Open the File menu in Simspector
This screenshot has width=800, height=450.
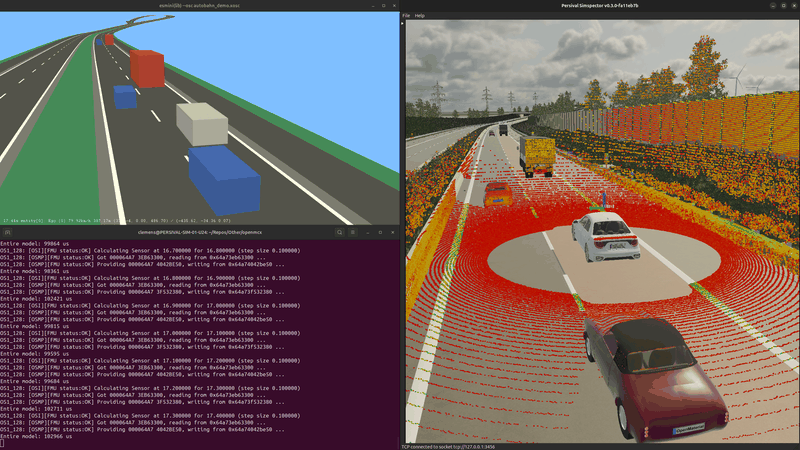[406, 16]
